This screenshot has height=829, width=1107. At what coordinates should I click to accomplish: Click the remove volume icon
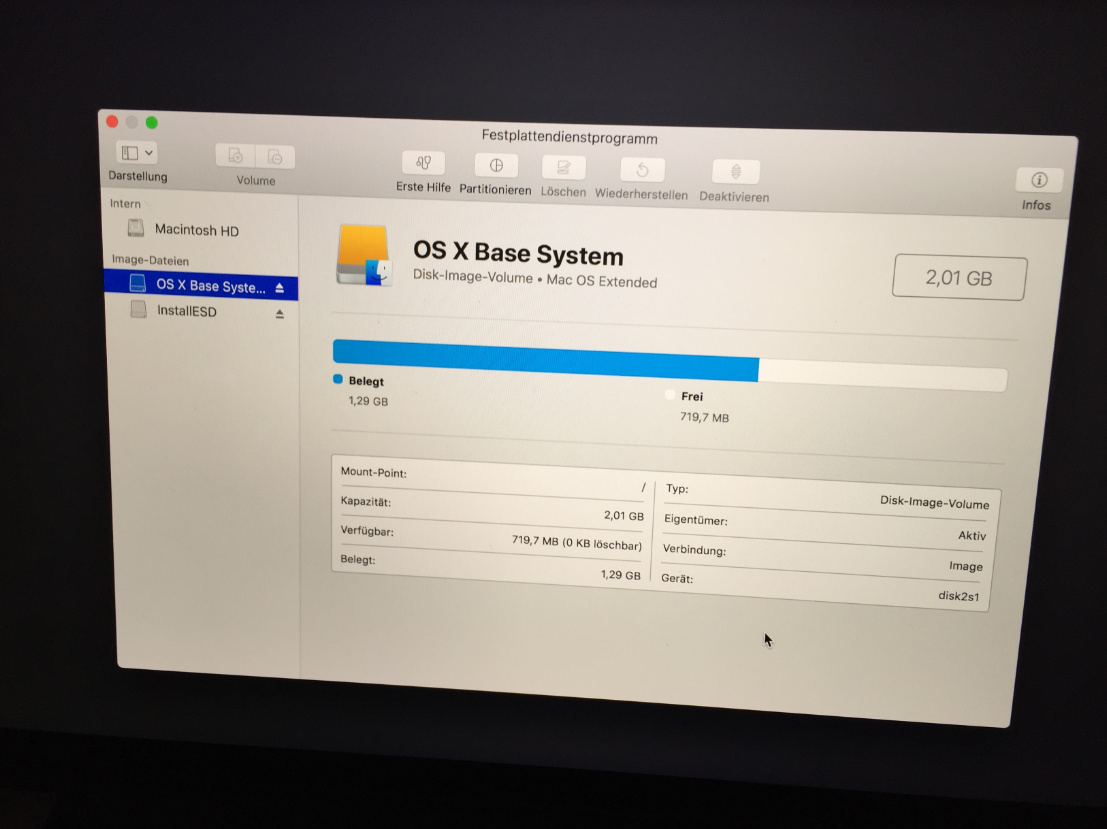(x=275, y=157)
